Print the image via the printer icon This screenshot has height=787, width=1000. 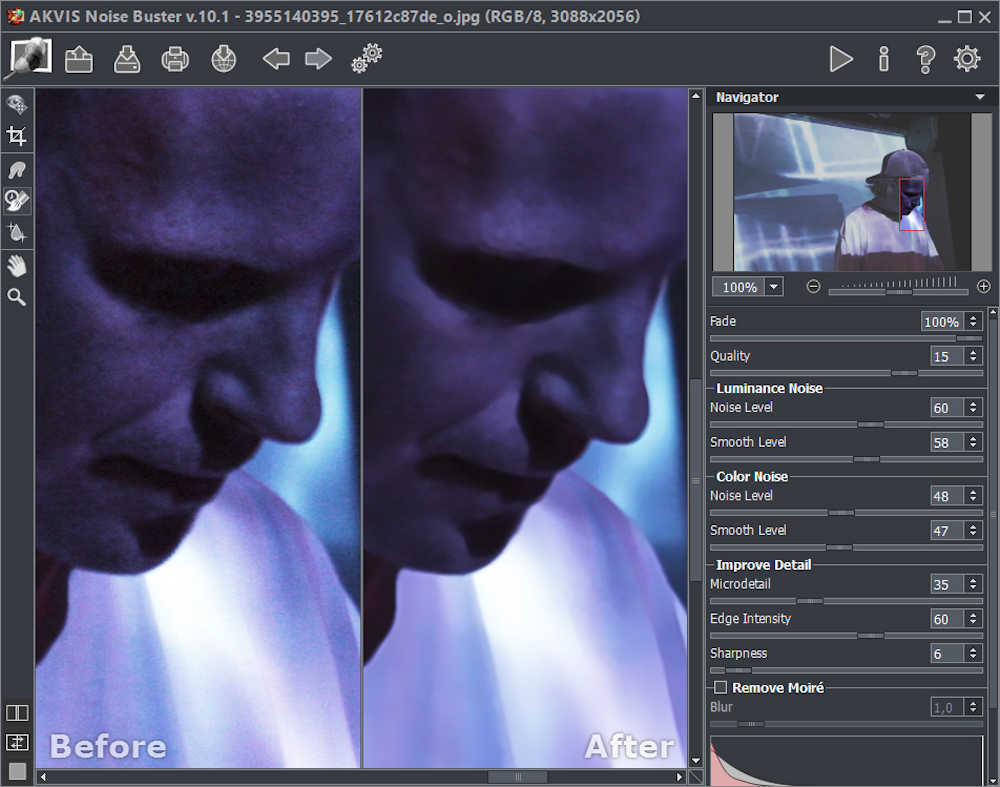tap(175, 60)
